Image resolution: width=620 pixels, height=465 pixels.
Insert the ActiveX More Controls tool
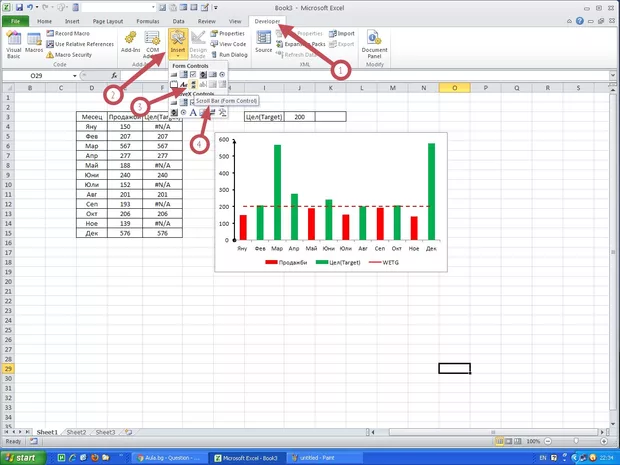click(223, 113)
